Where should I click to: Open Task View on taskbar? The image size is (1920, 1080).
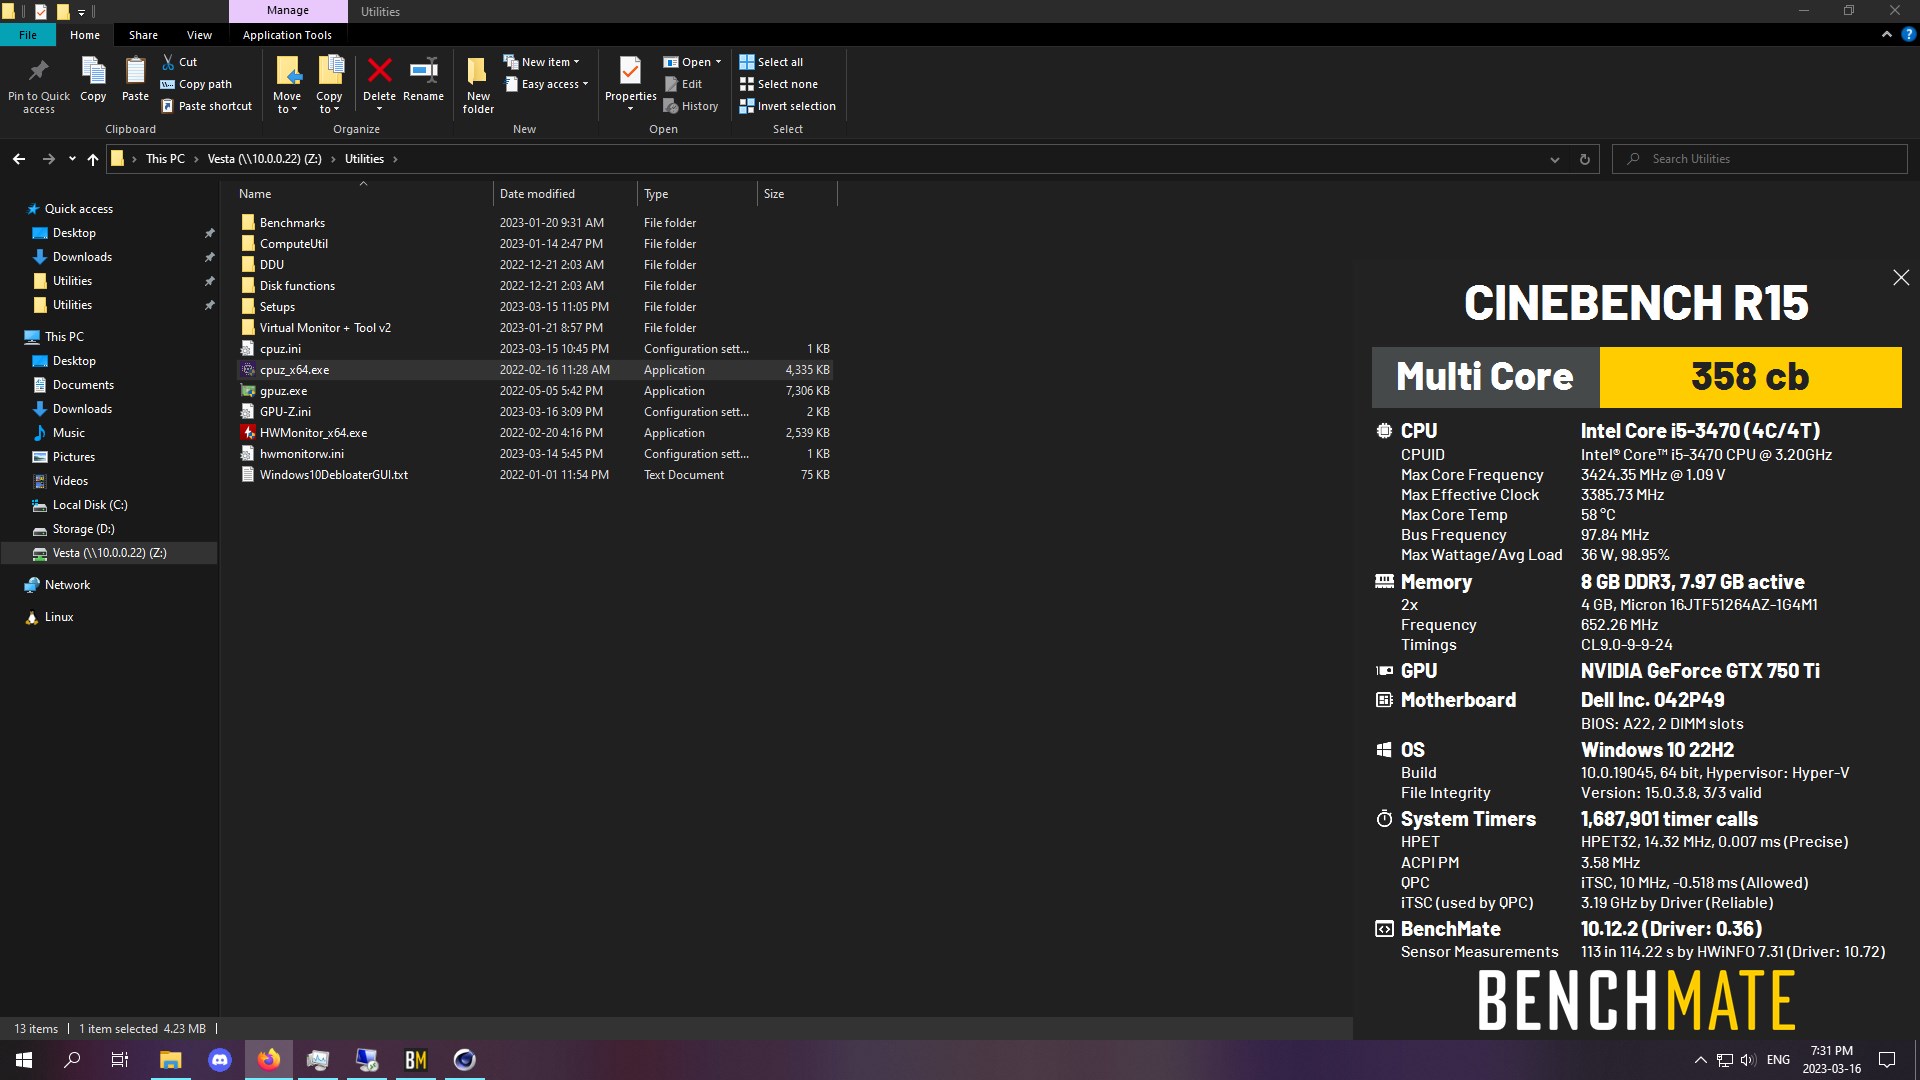[x=120, y=1060]
